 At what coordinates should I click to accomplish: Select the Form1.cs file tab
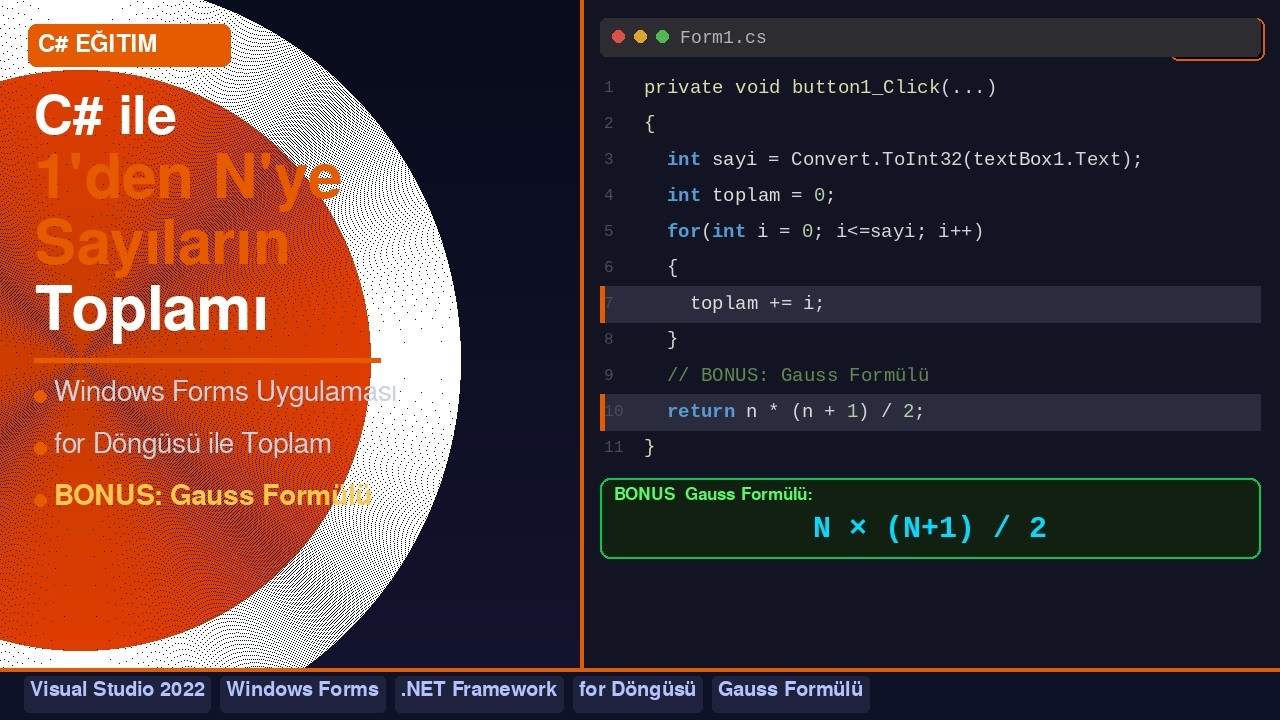723,38
